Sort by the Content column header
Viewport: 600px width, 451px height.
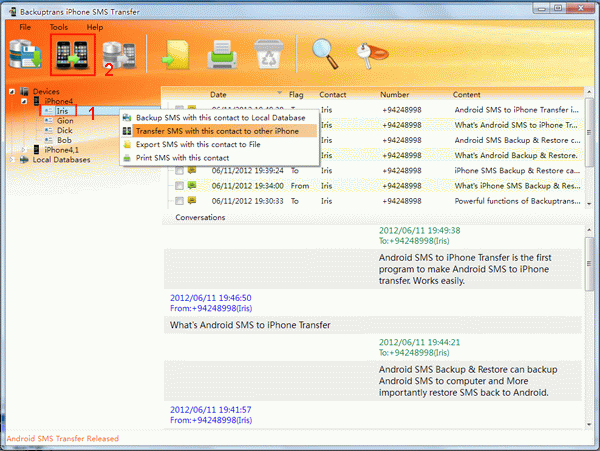click(x=466, y=94)
